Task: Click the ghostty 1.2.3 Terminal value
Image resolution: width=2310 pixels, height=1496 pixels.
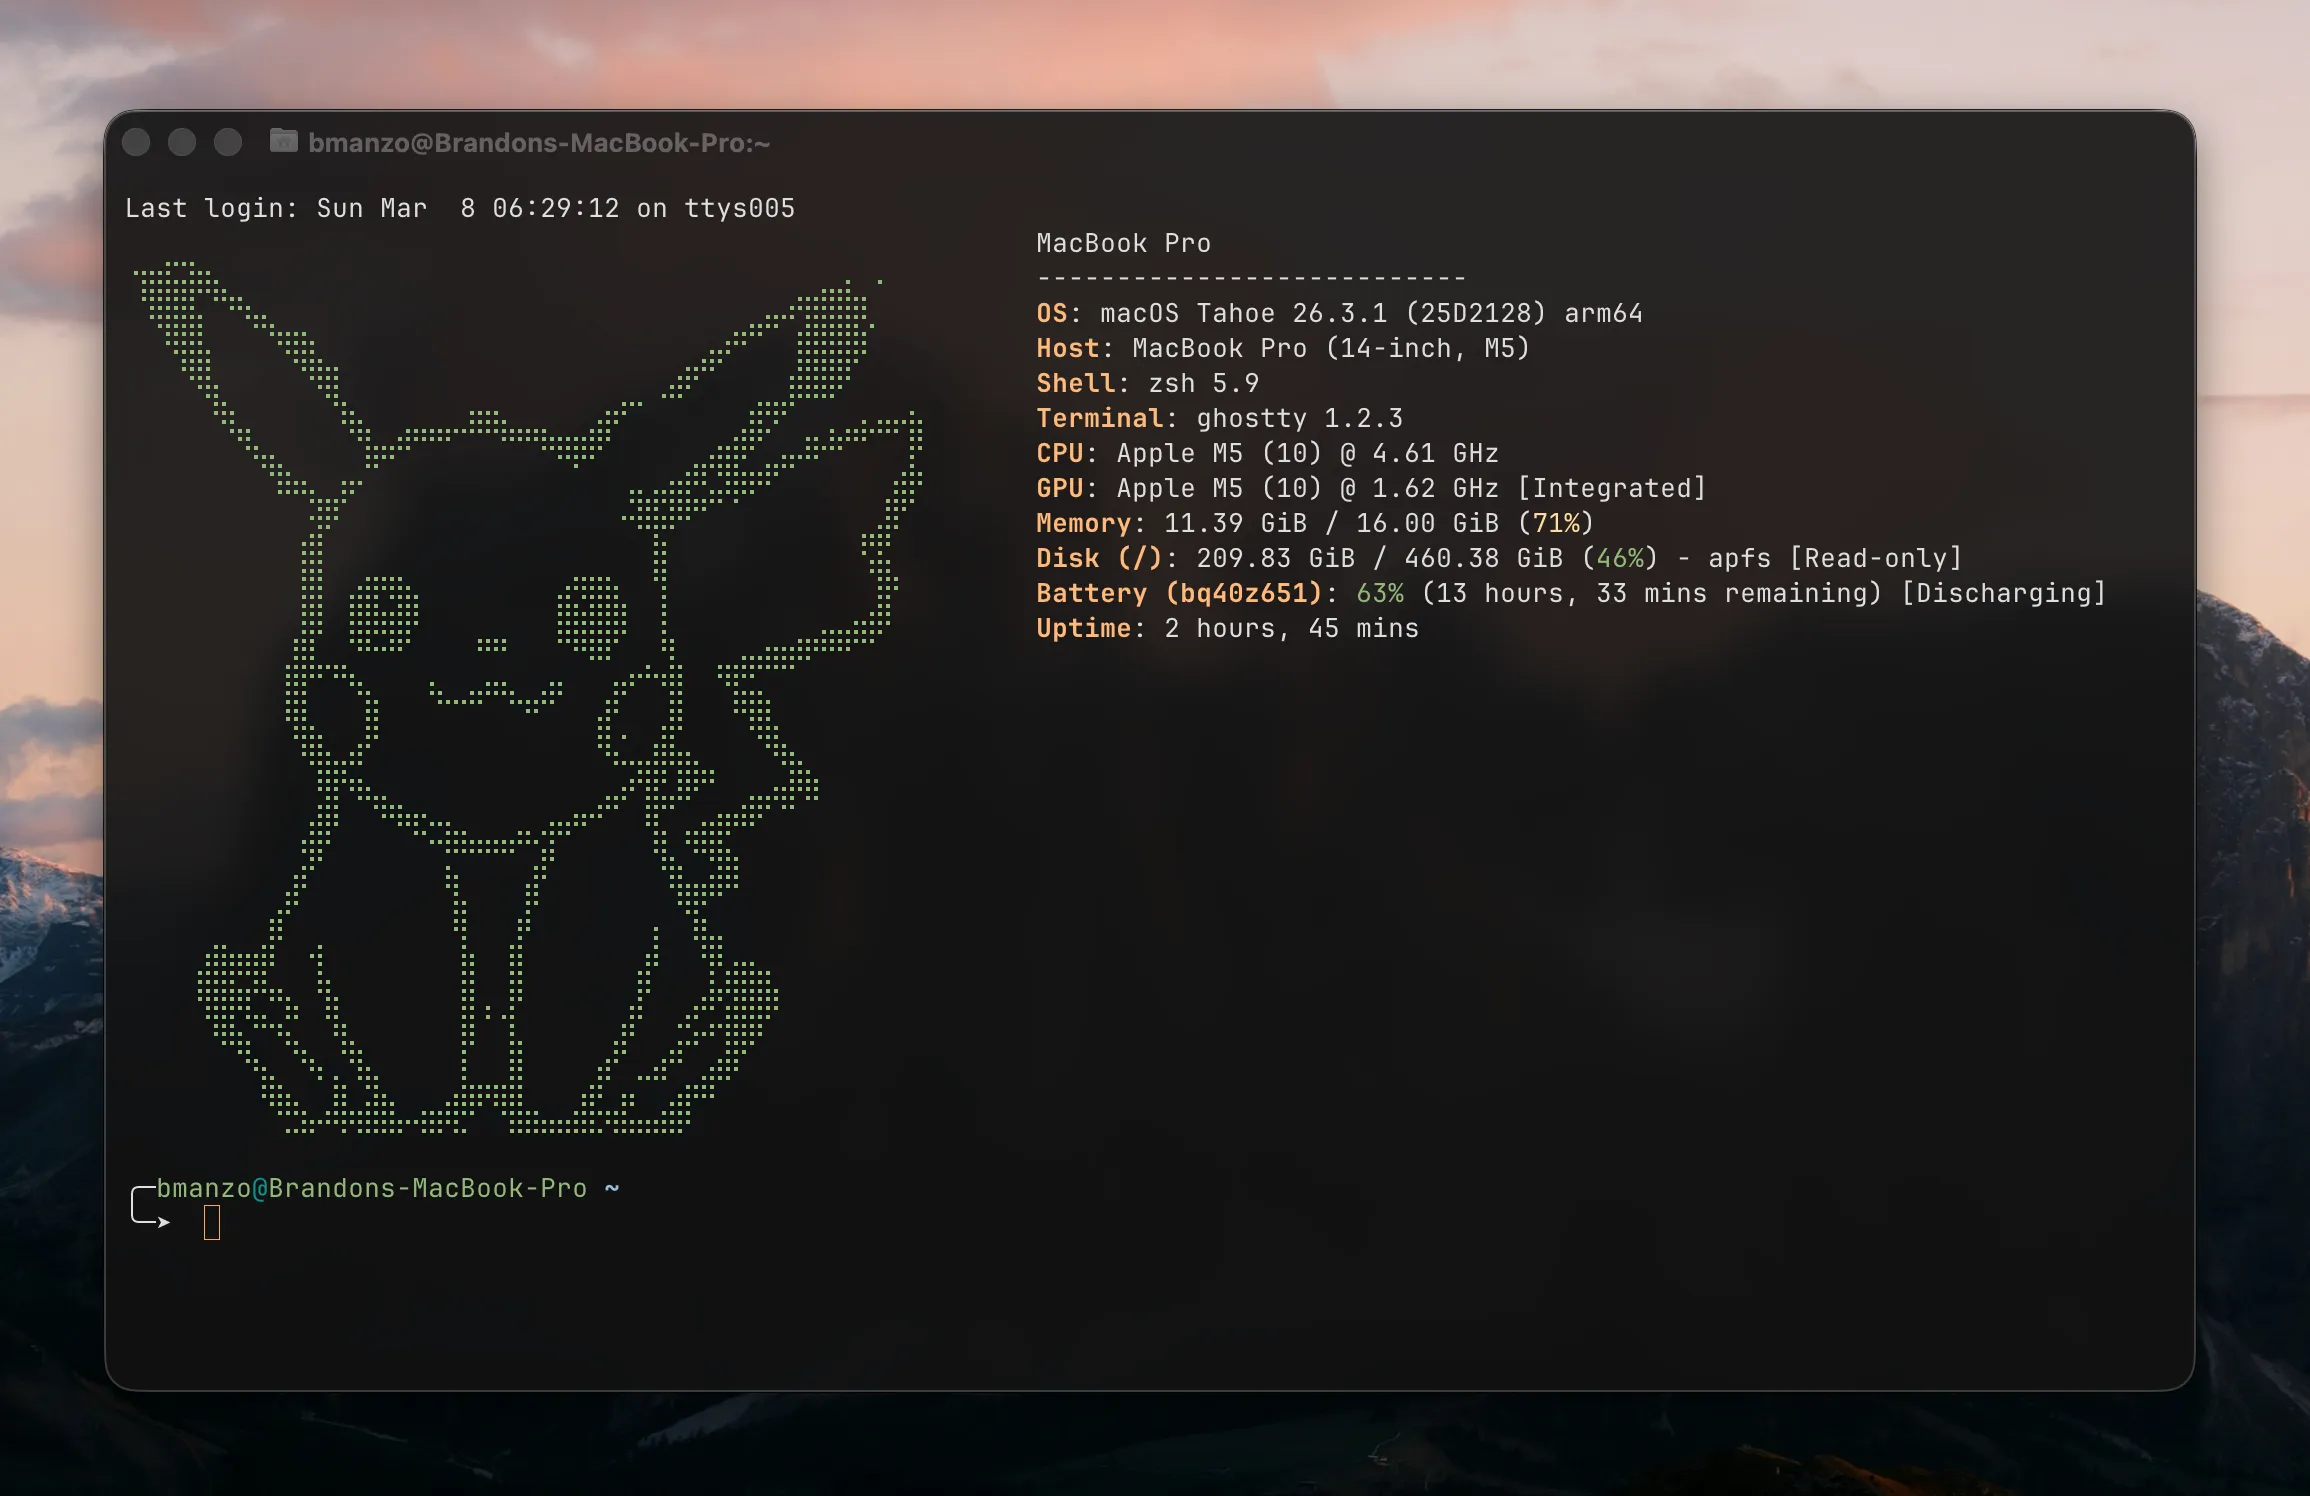Action: coord(1300,418)
